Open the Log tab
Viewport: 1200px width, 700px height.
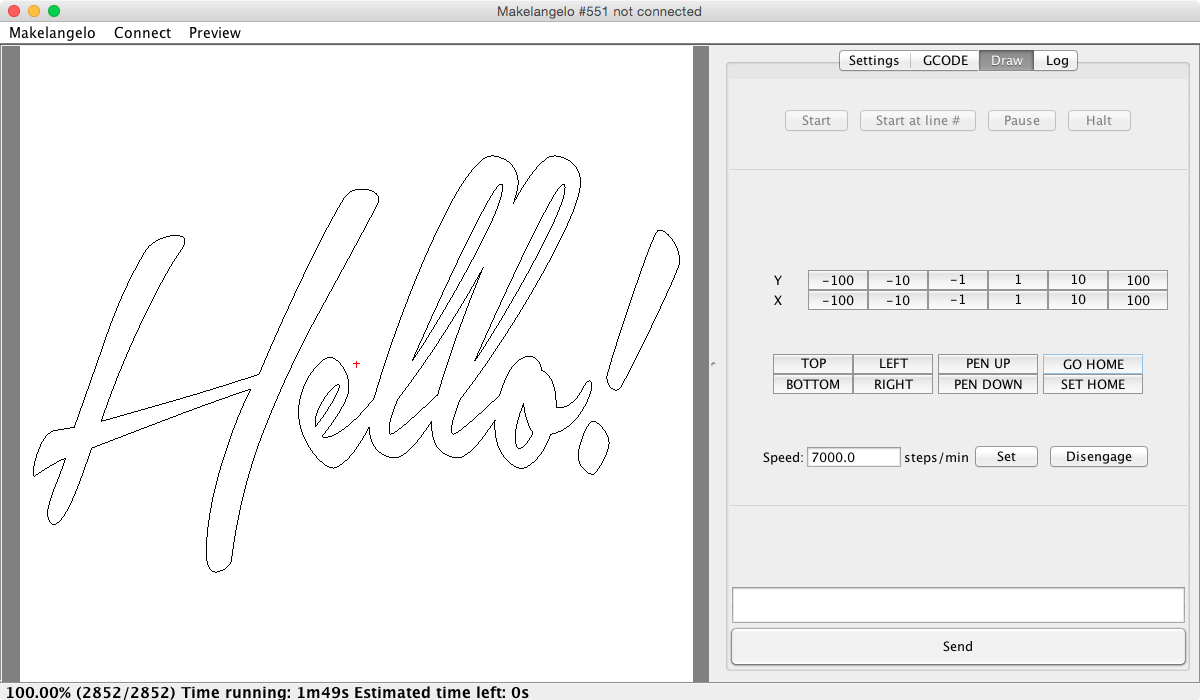tap(1056, 61)
